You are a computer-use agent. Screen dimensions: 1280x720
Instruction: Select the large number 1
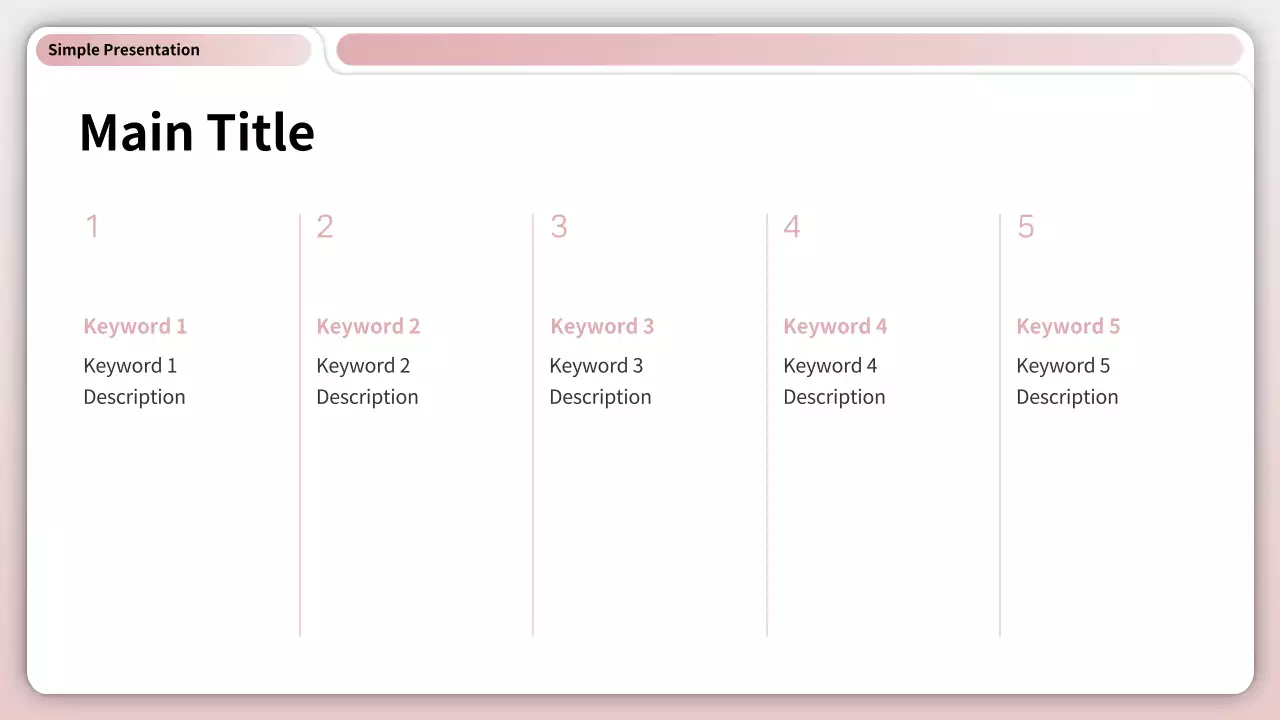(x=92, y=227)
